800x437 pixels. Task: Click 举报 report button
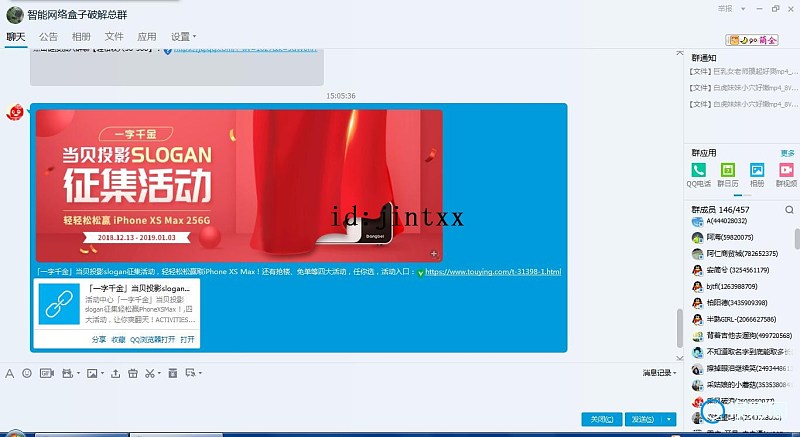pyautogui.click(x=725, y=9)
